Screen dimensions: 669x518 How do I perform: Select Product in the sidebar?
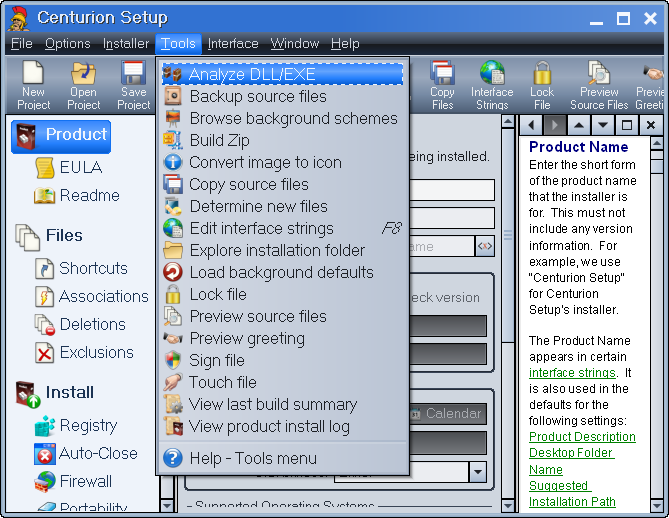pyautogui.click(x=61, y=137)
